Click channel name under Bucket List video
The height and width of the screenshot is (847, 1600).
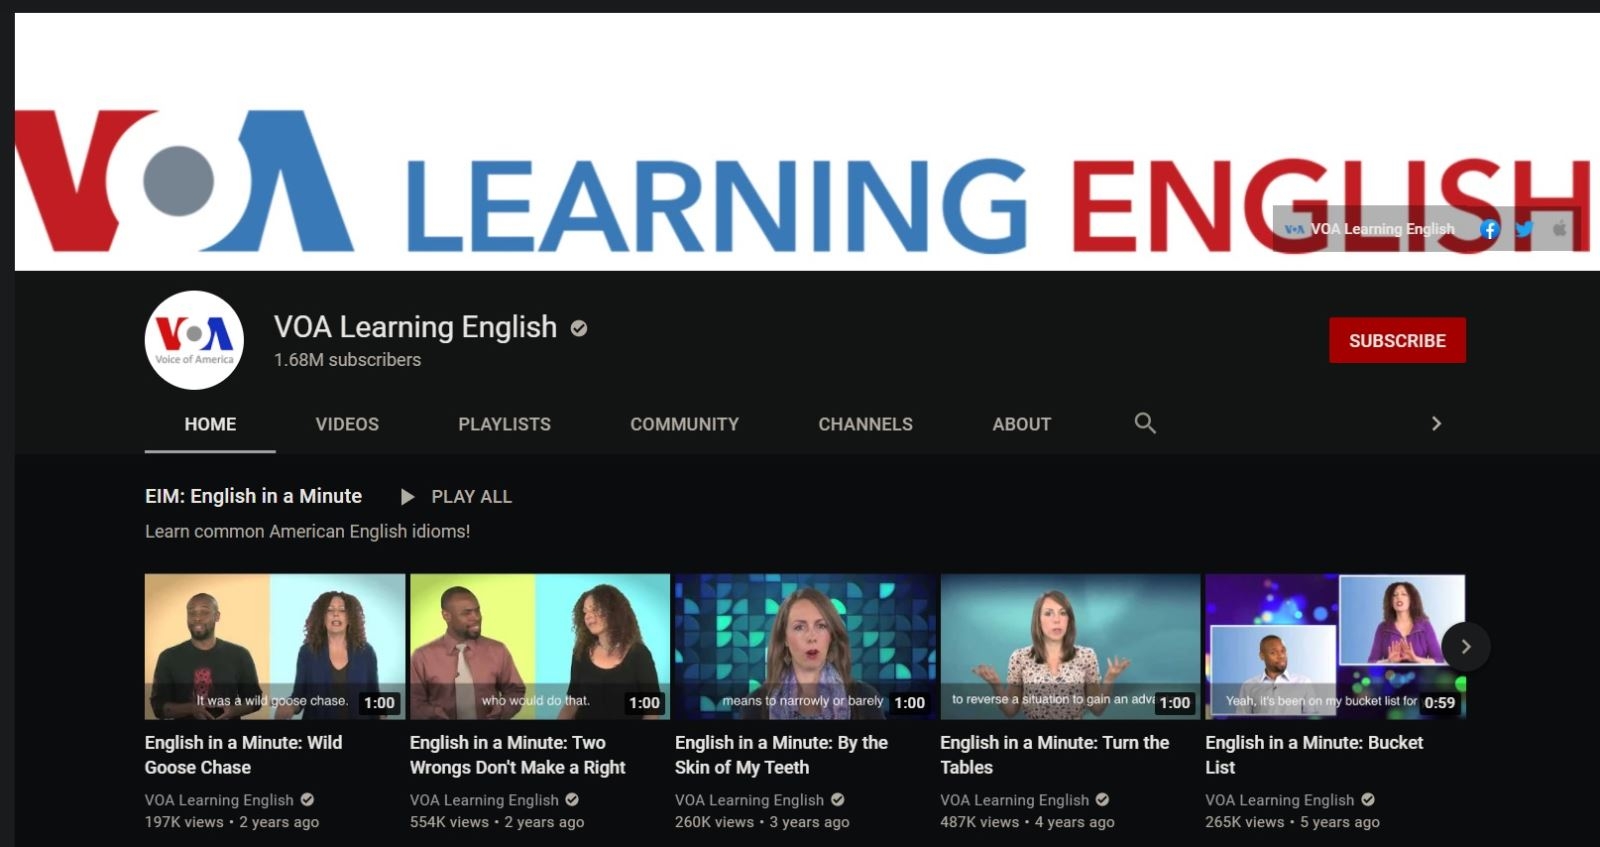(x=1279, y=800)
